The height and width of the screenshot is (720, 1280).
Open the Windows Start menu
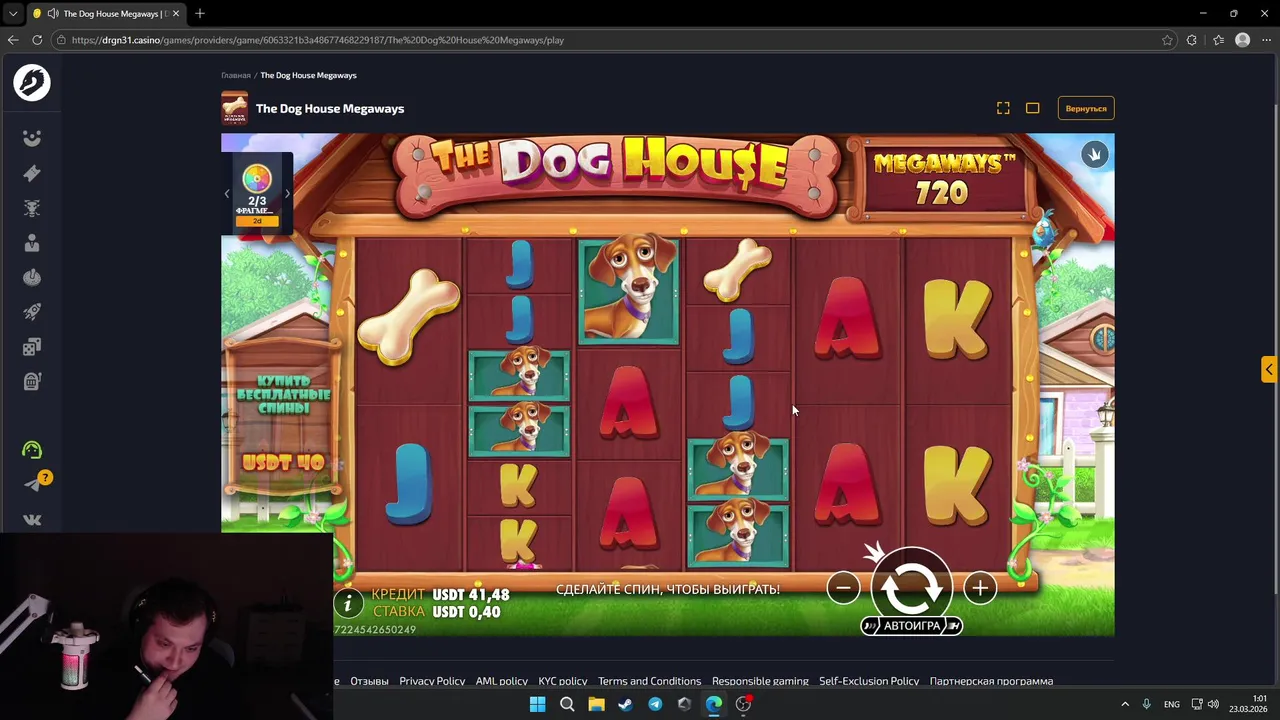point(538,704)
